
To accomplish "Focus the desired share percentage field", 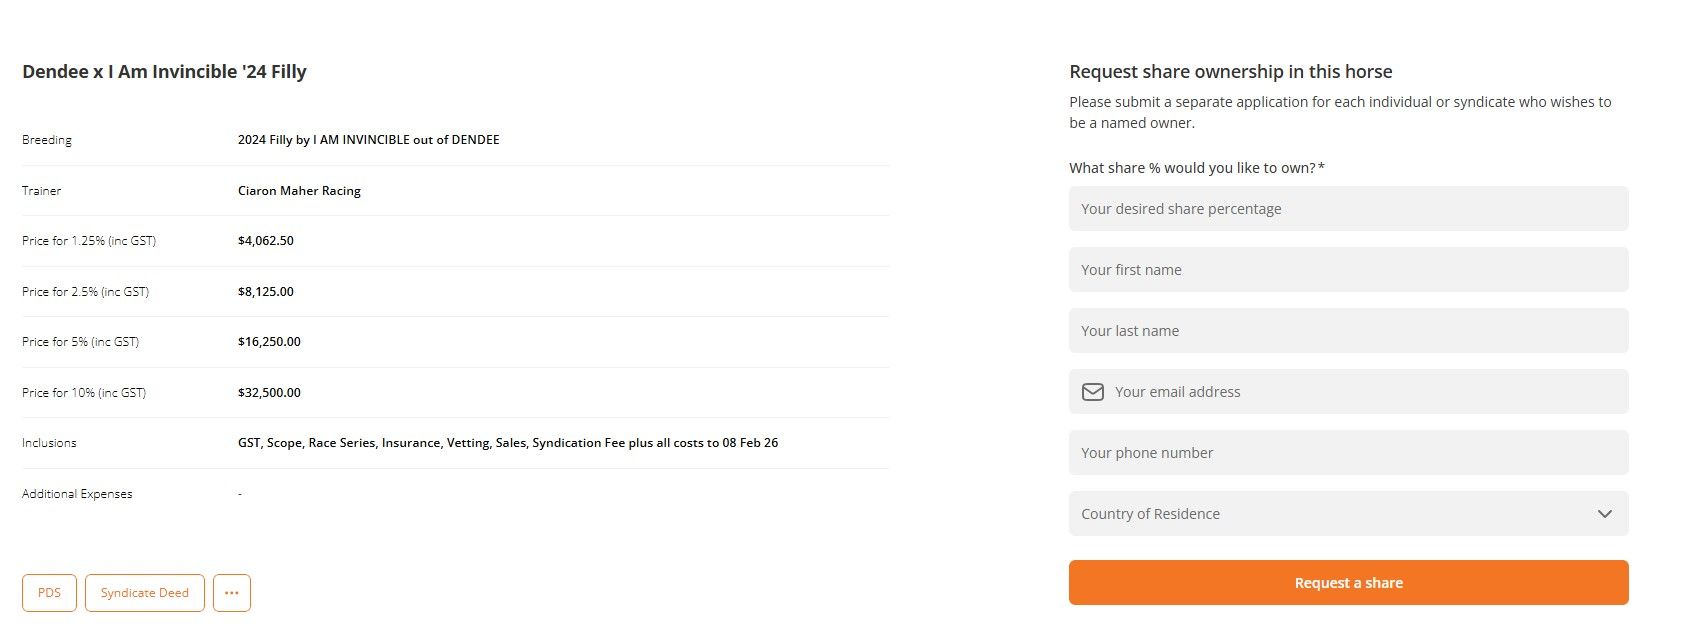I will point(1347,209).
